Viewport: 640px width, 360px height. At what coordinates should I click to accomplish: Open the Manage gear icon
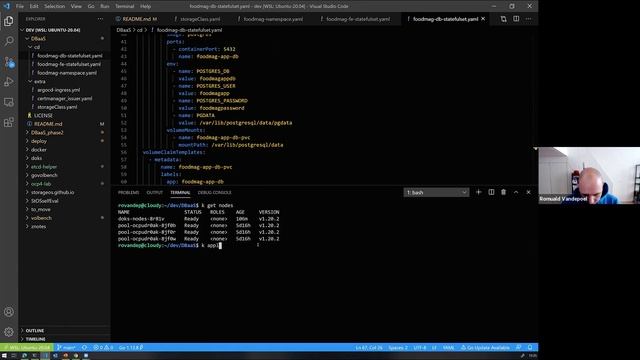9,332
